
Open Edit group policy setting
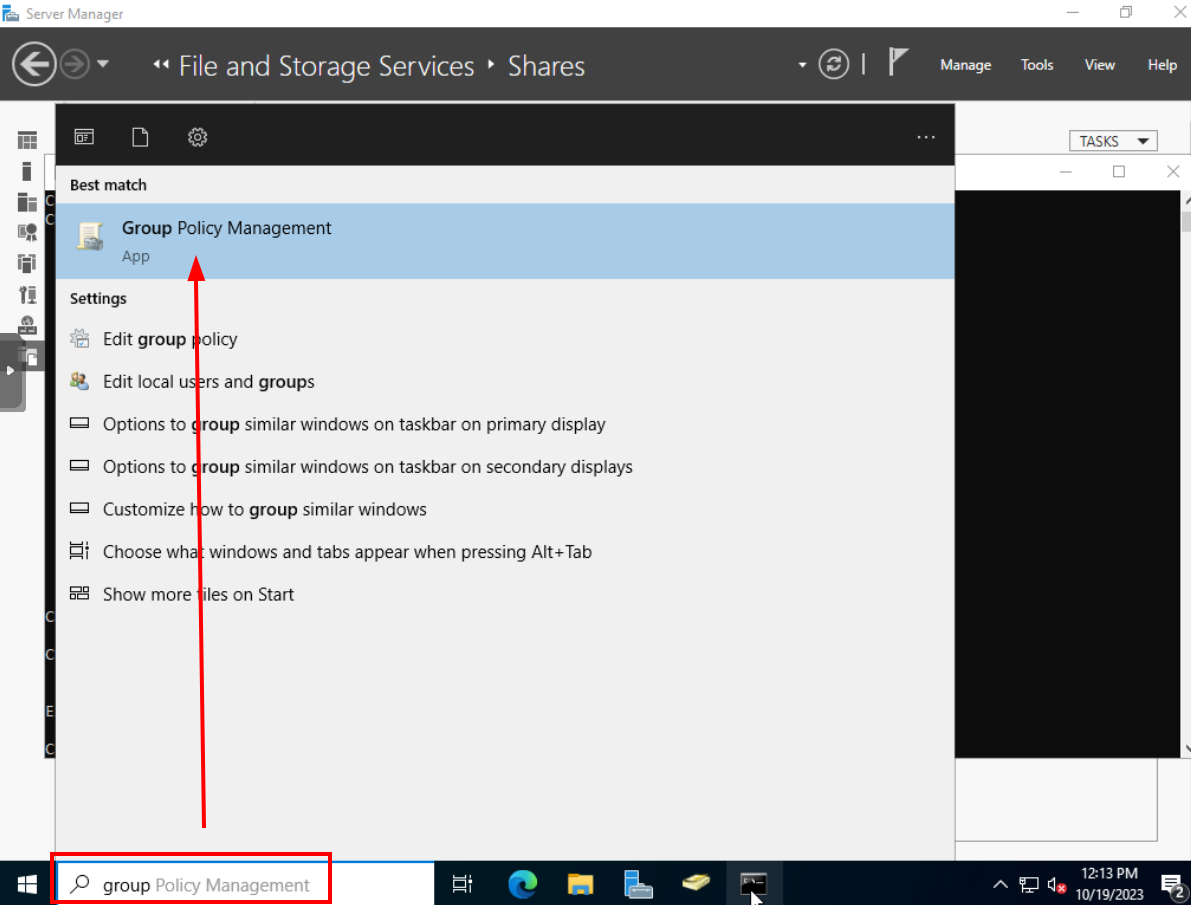click(170, 339)
